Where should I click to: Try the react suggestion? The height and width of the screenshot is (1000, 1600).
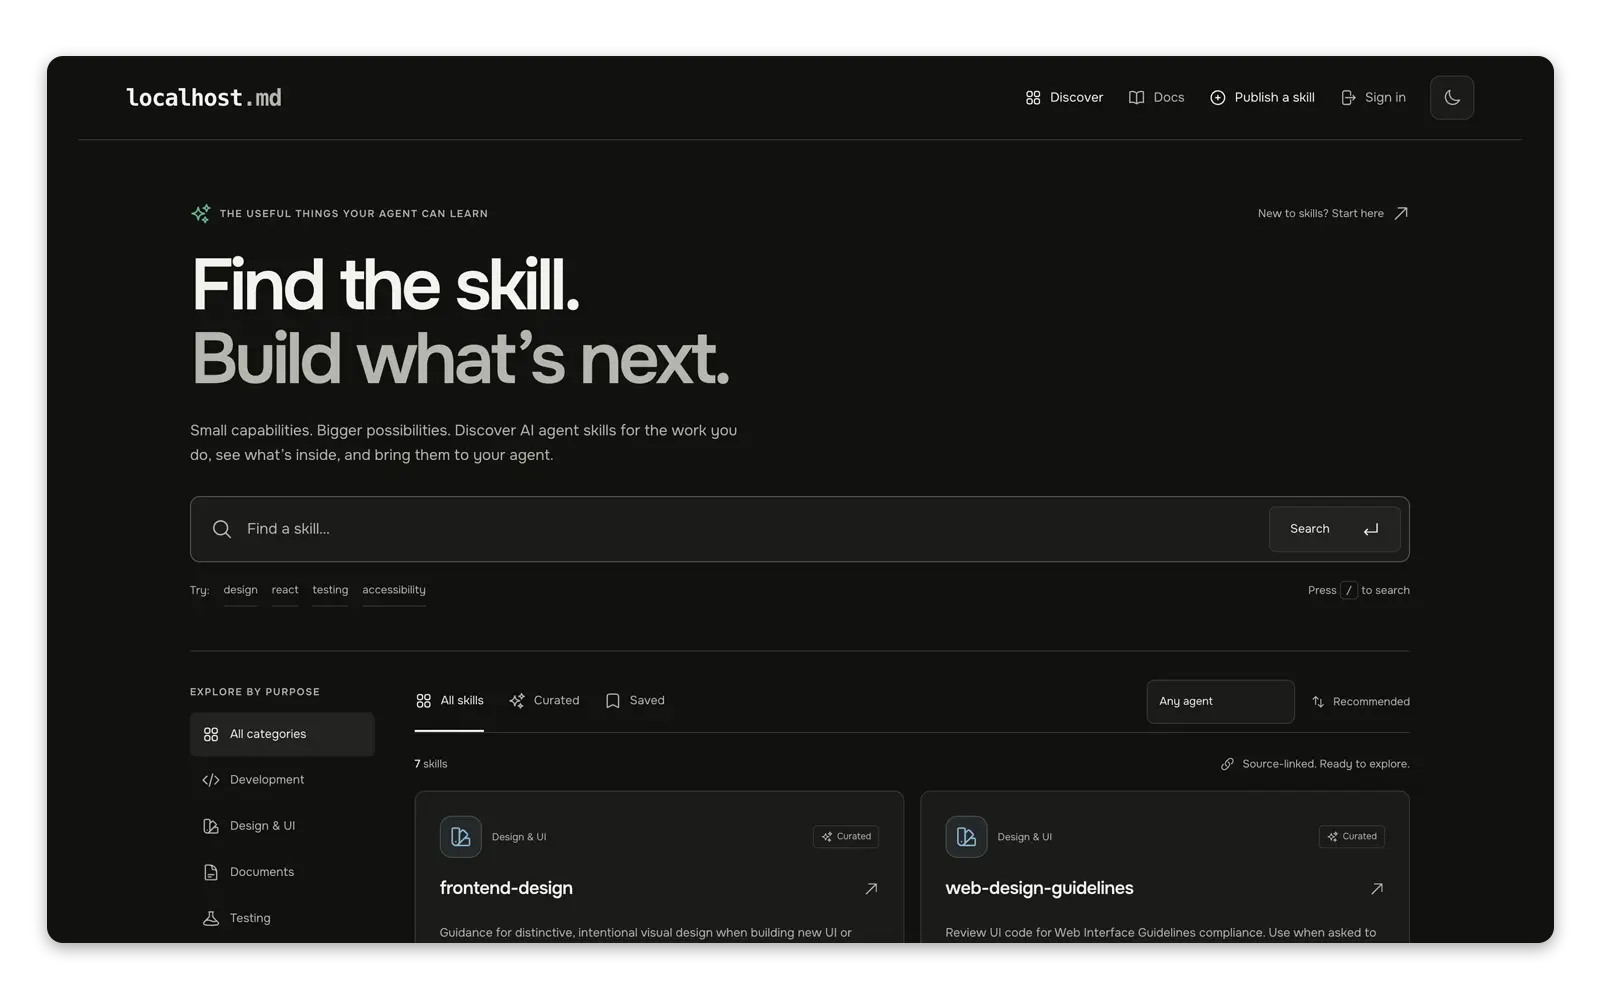tap(285, 590)
